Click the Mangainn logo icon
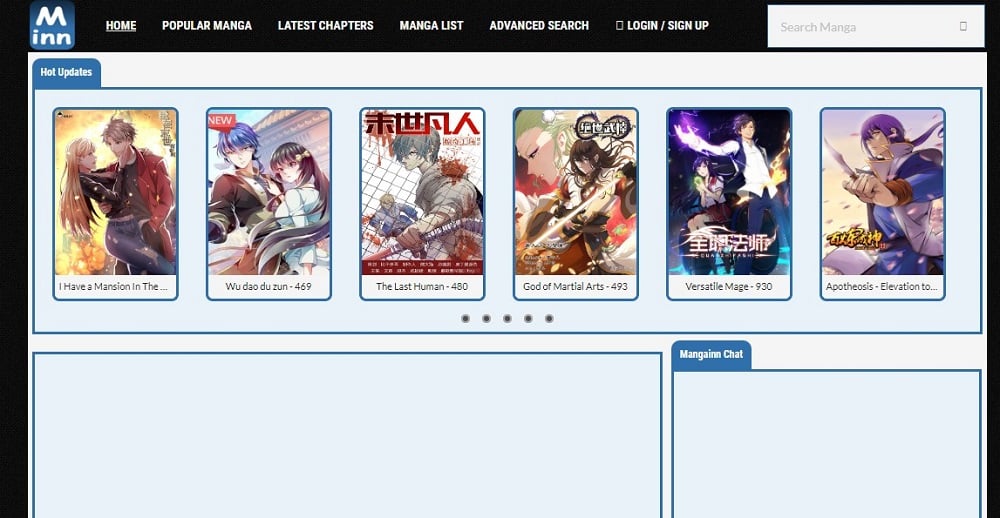The height and width of the screenshot is (518, 1000). (52, 25)
